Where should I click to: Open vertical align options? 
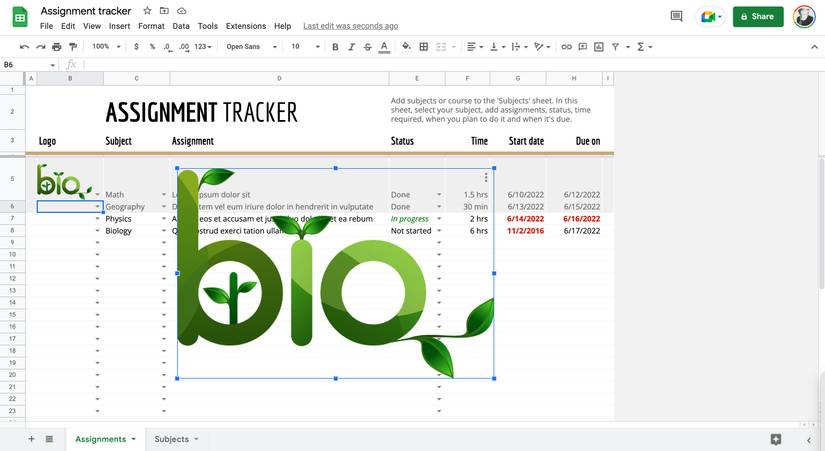coord(497,47)
